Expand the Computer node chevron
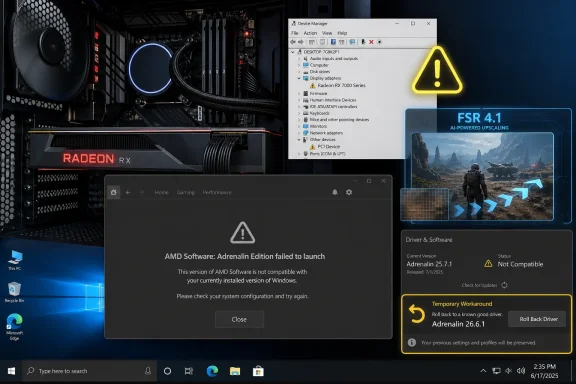576x384 pixels. click(x=299, y=65)
